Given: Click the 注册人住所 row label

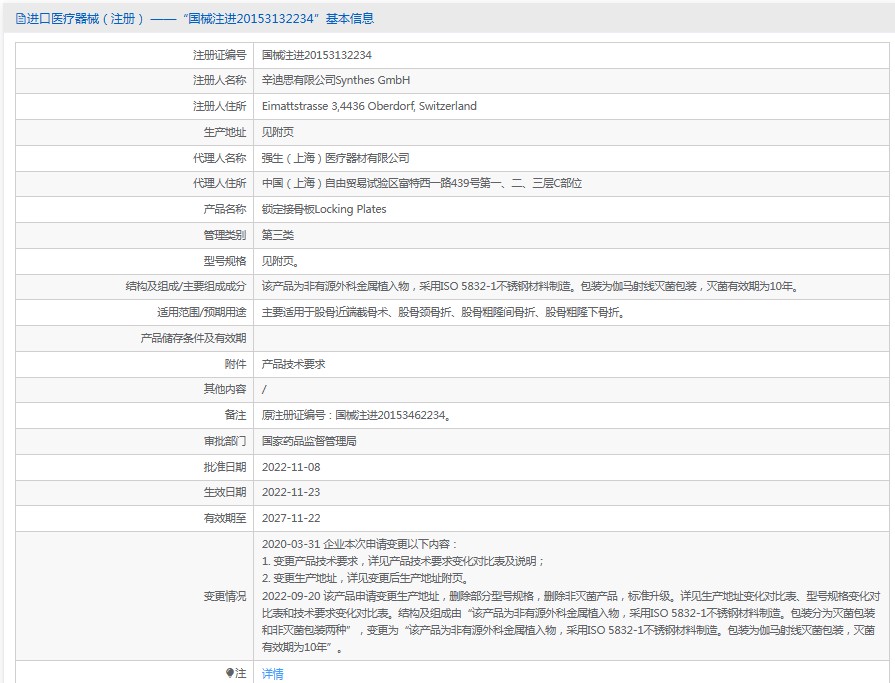Looking at the screenshot, I should (x=219, y=106).
